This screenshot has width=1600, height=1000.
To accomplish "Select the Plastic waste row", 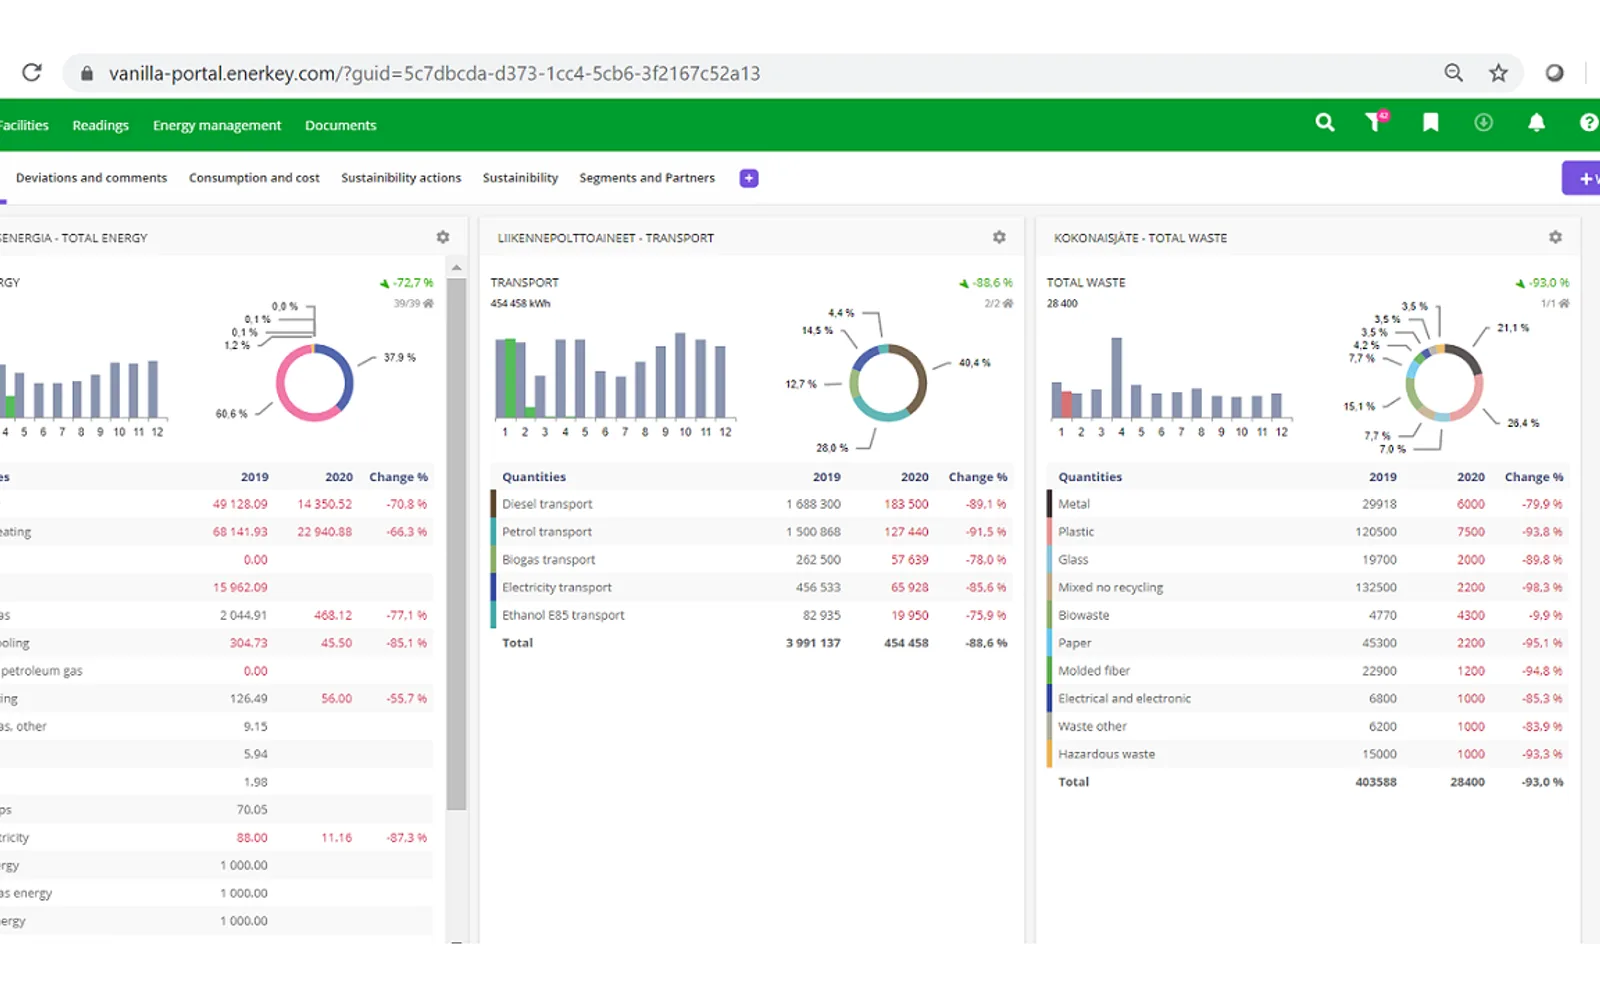I will pos(1307,532).
